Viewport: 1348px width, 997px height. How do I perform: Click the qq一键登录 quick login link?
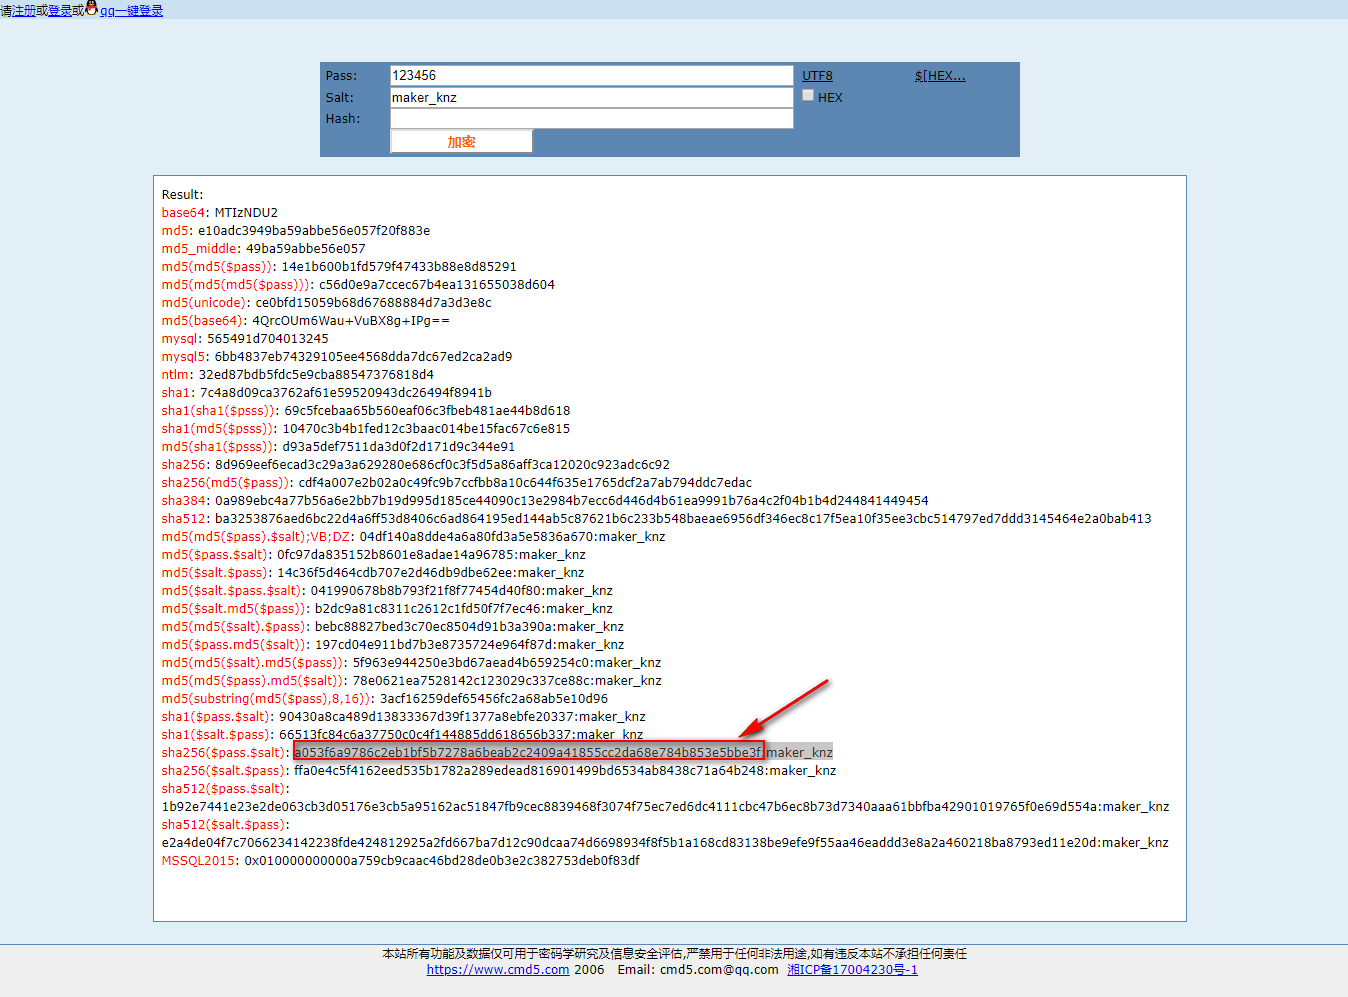pos(130,10)
